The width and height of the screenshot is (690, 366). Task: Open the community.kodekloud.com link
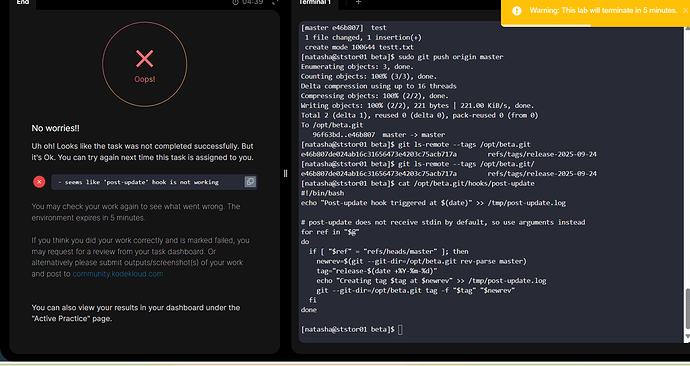118,274
